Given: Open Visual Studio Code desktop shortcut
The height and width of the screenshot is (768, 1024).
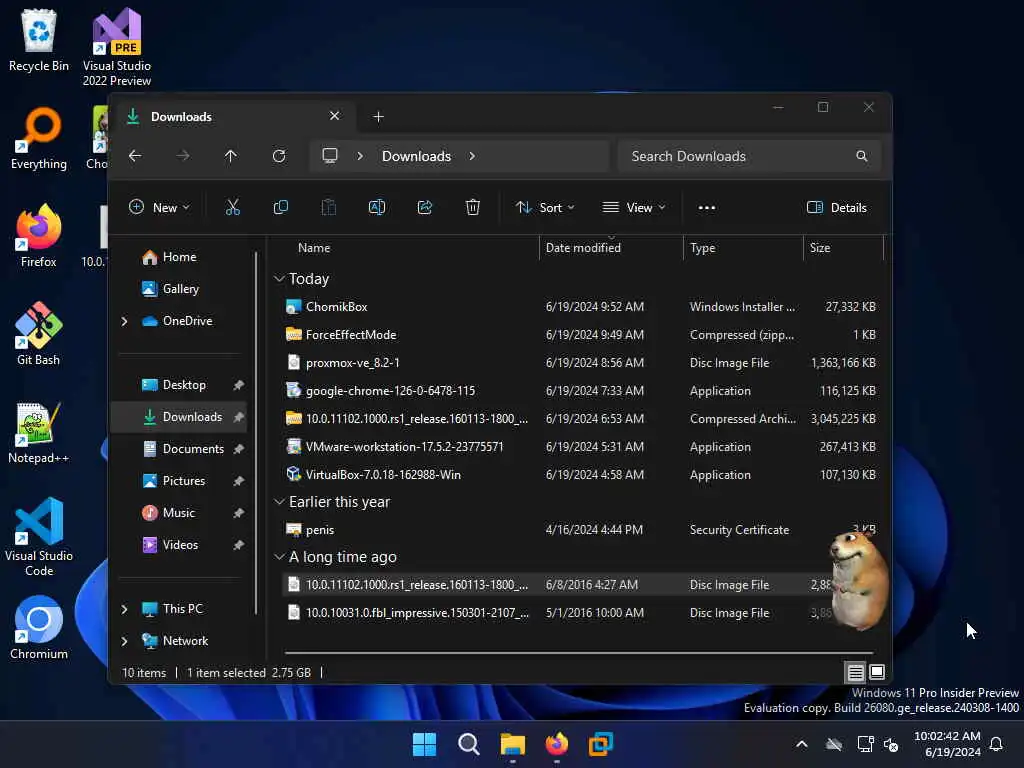Looking at the screenshot, I should tap(39, 537).
